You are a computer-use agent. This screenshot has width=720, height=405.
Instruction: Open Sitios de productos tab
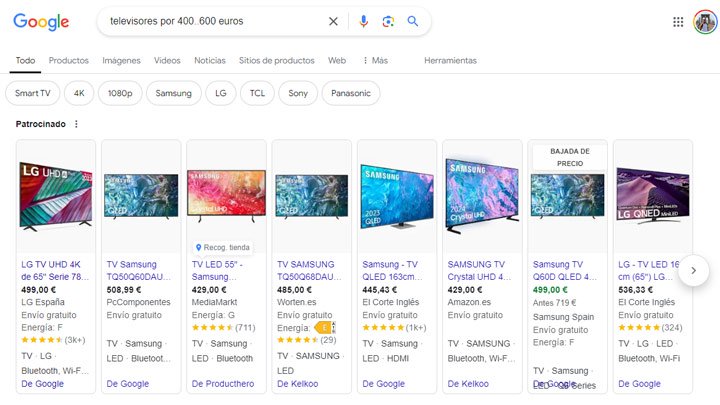(276, 61)
